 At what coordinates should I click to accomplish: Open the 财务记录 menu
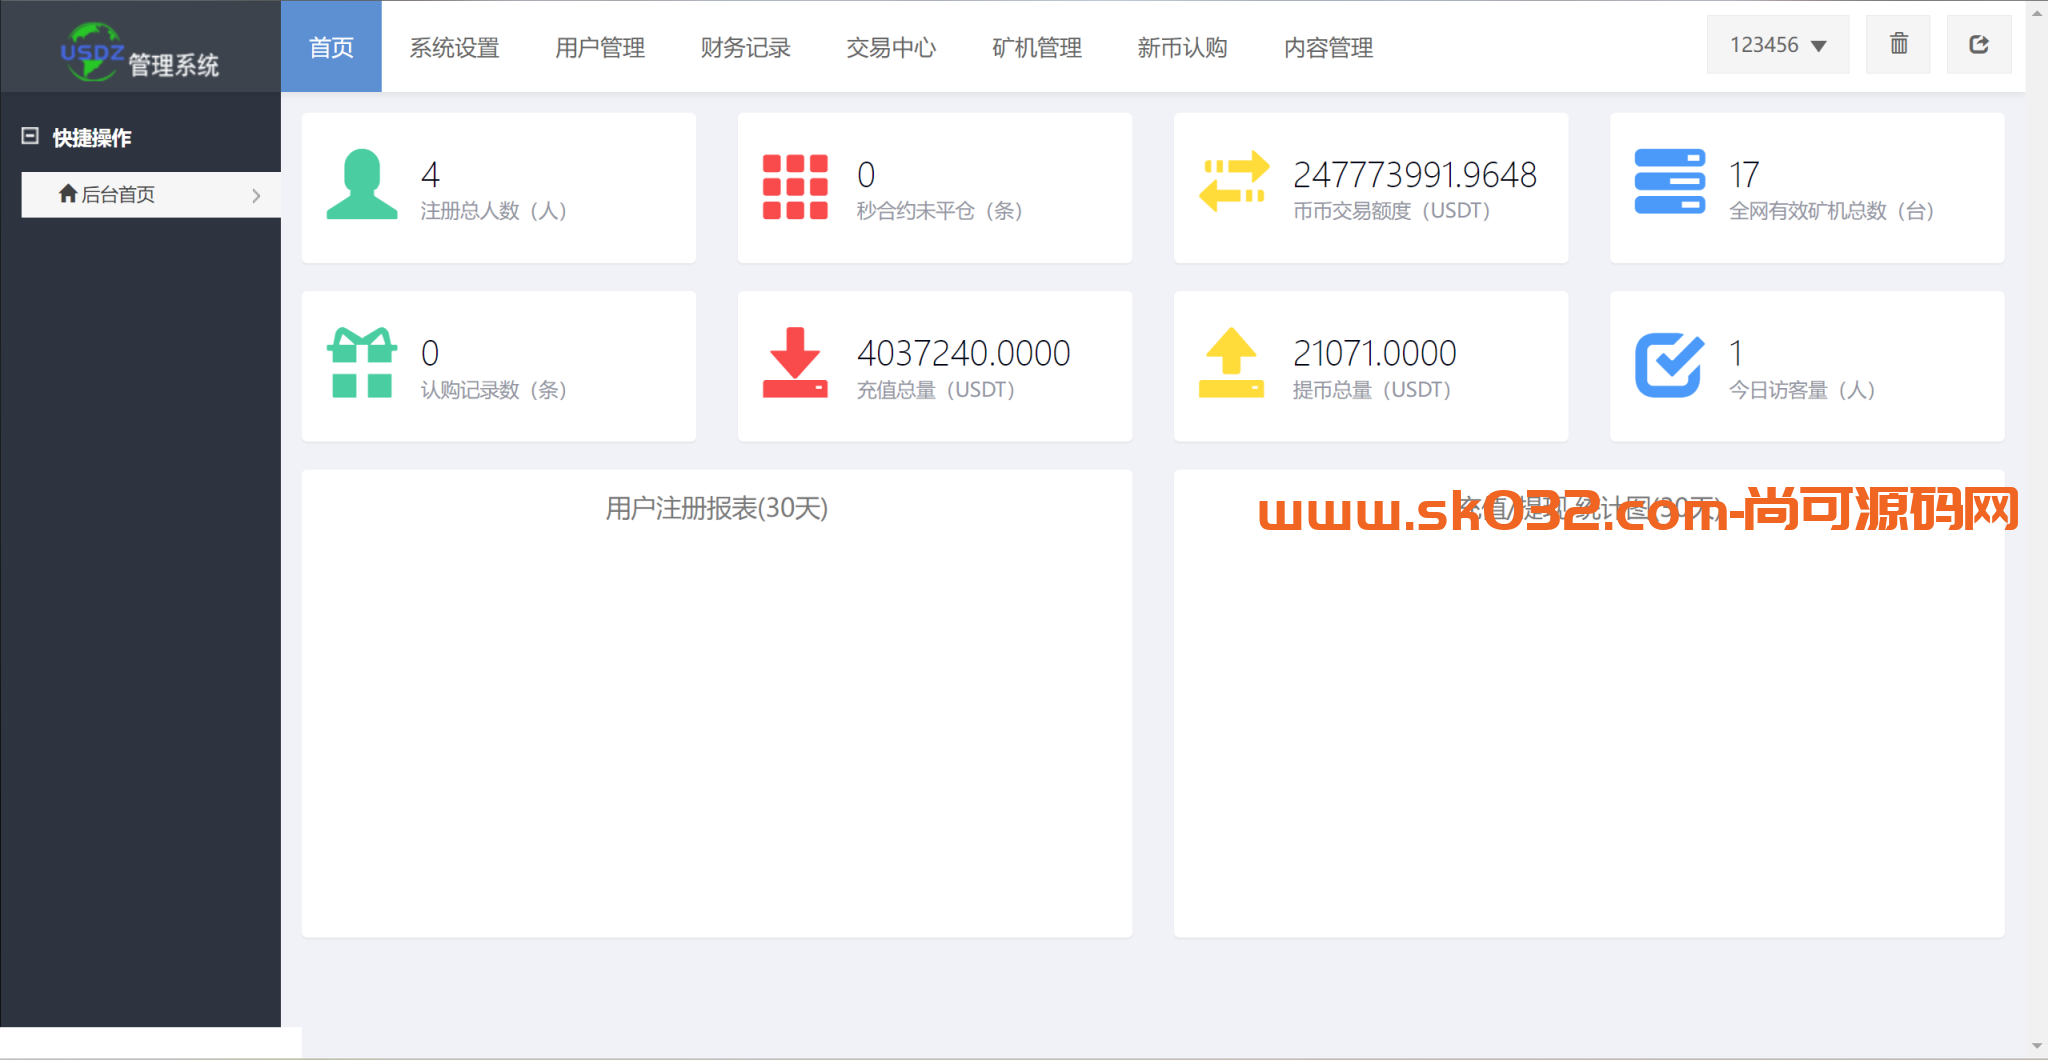click(745, 47)
